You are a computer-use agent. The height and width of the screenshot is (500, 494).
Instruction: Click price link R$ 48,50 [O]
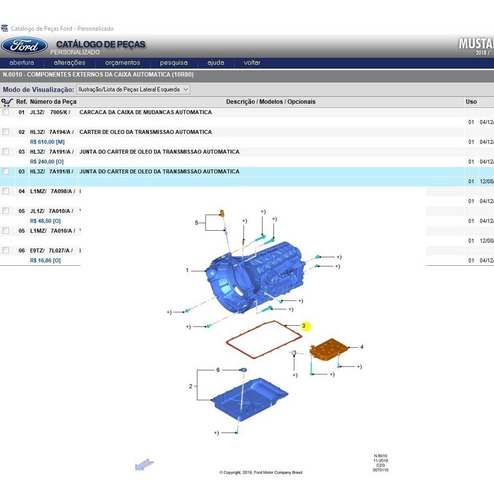tap(45, 221)
